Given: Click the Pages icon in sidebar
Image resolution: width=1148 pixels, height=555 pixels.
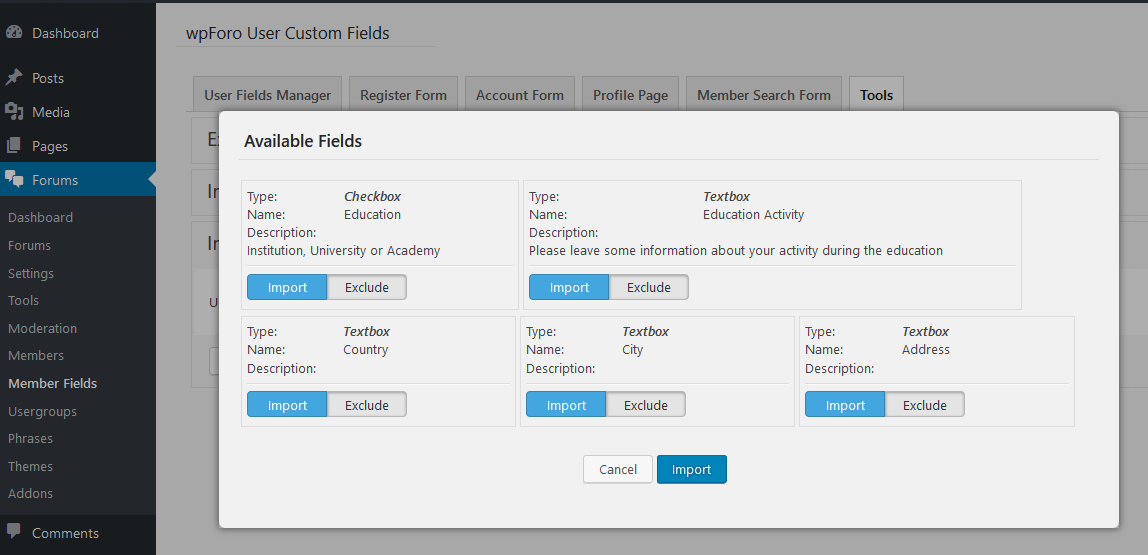Looking at the screenshot, I should pos(14,146).
